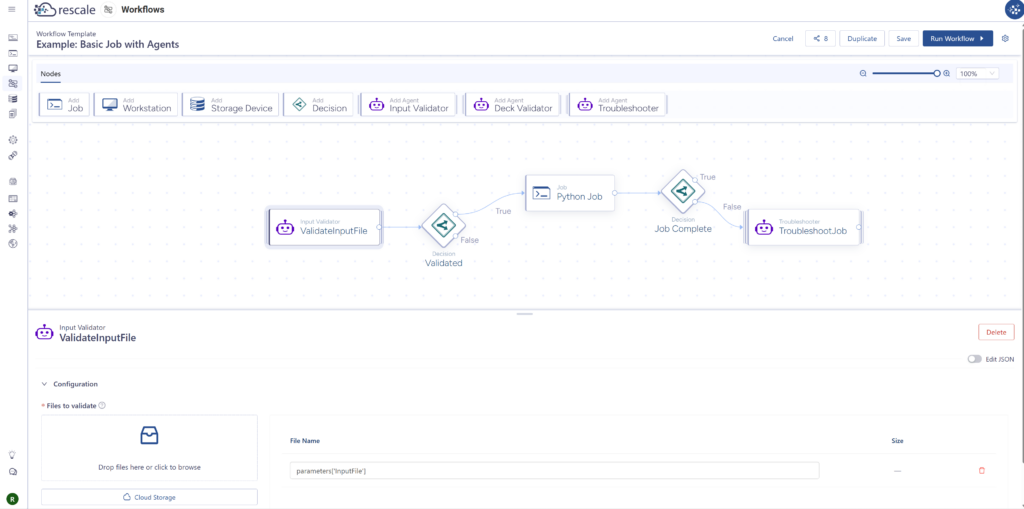The height and width of the screenshot is (509, 1024).
Task: Click the delete trash icon in file row
Action: pyautogui.click(x=981, y=470)
